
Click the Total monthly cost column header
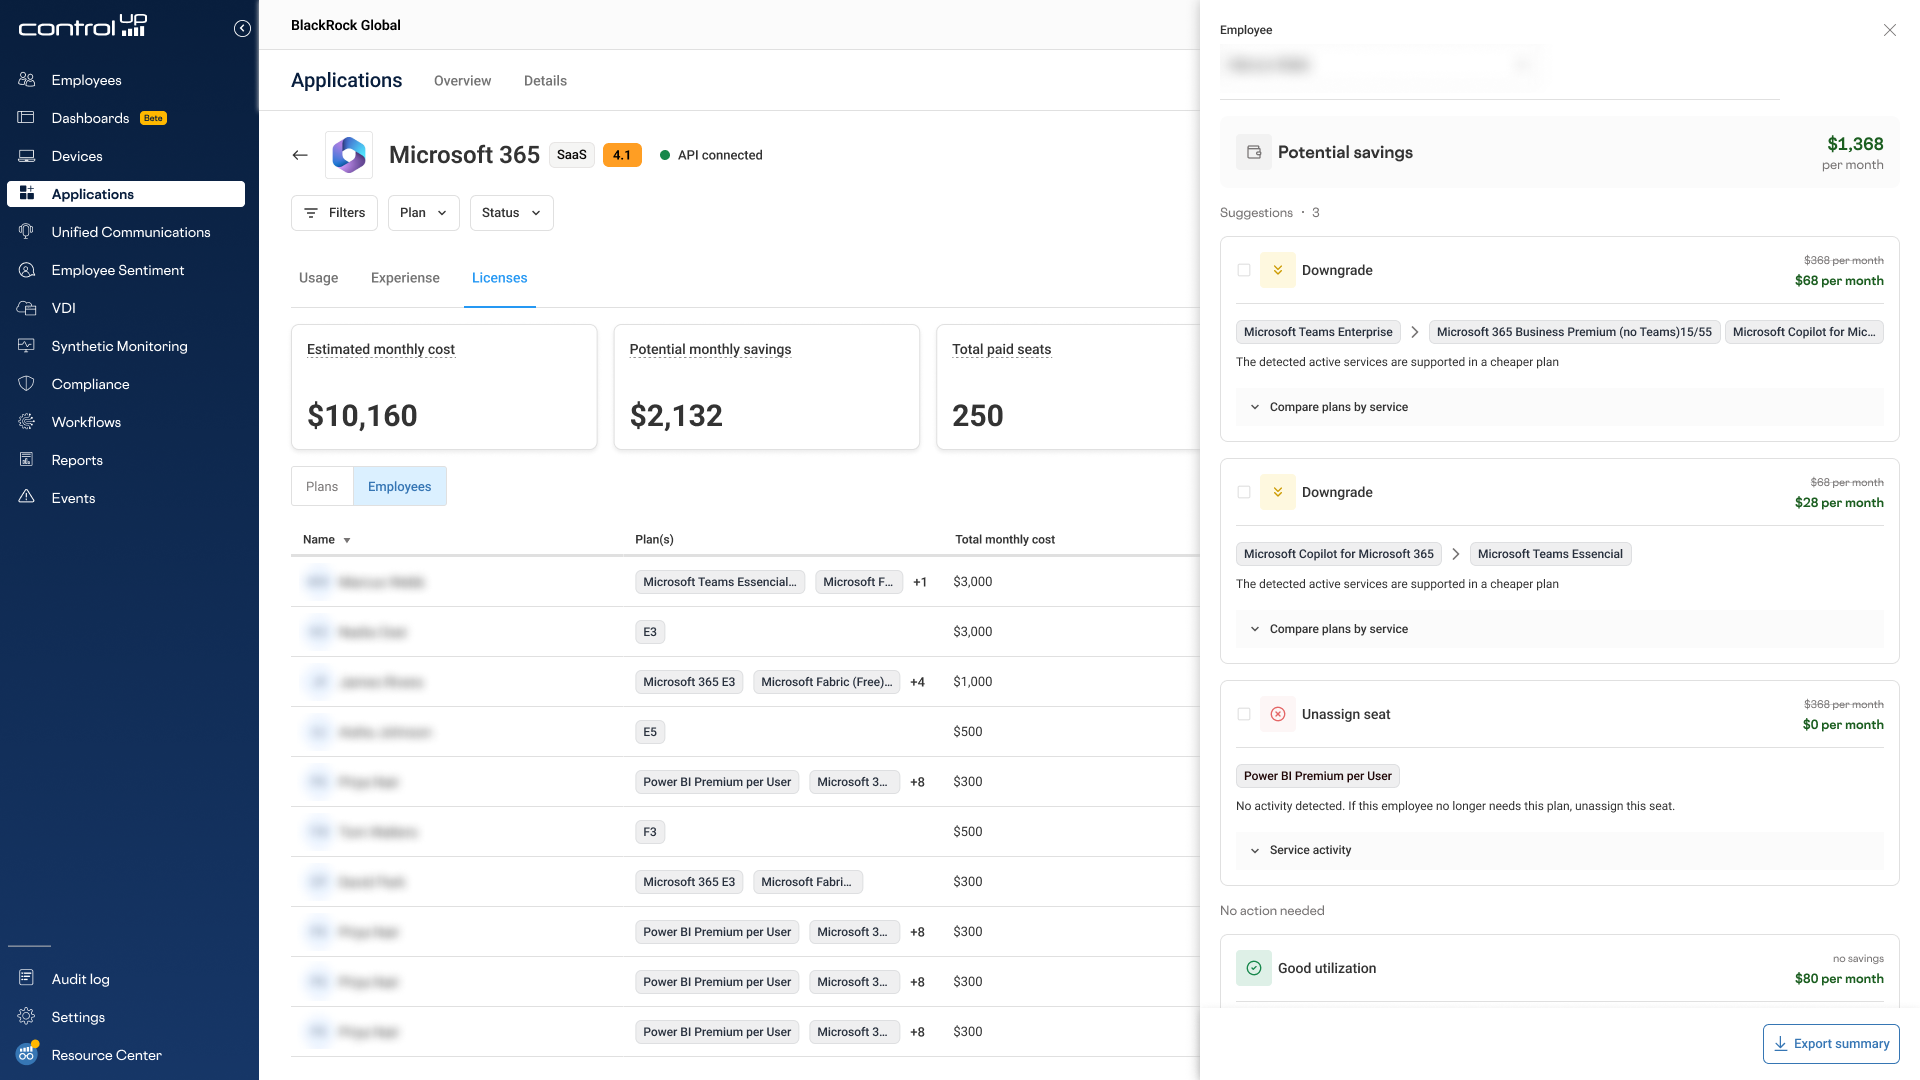pos(1005,540)
